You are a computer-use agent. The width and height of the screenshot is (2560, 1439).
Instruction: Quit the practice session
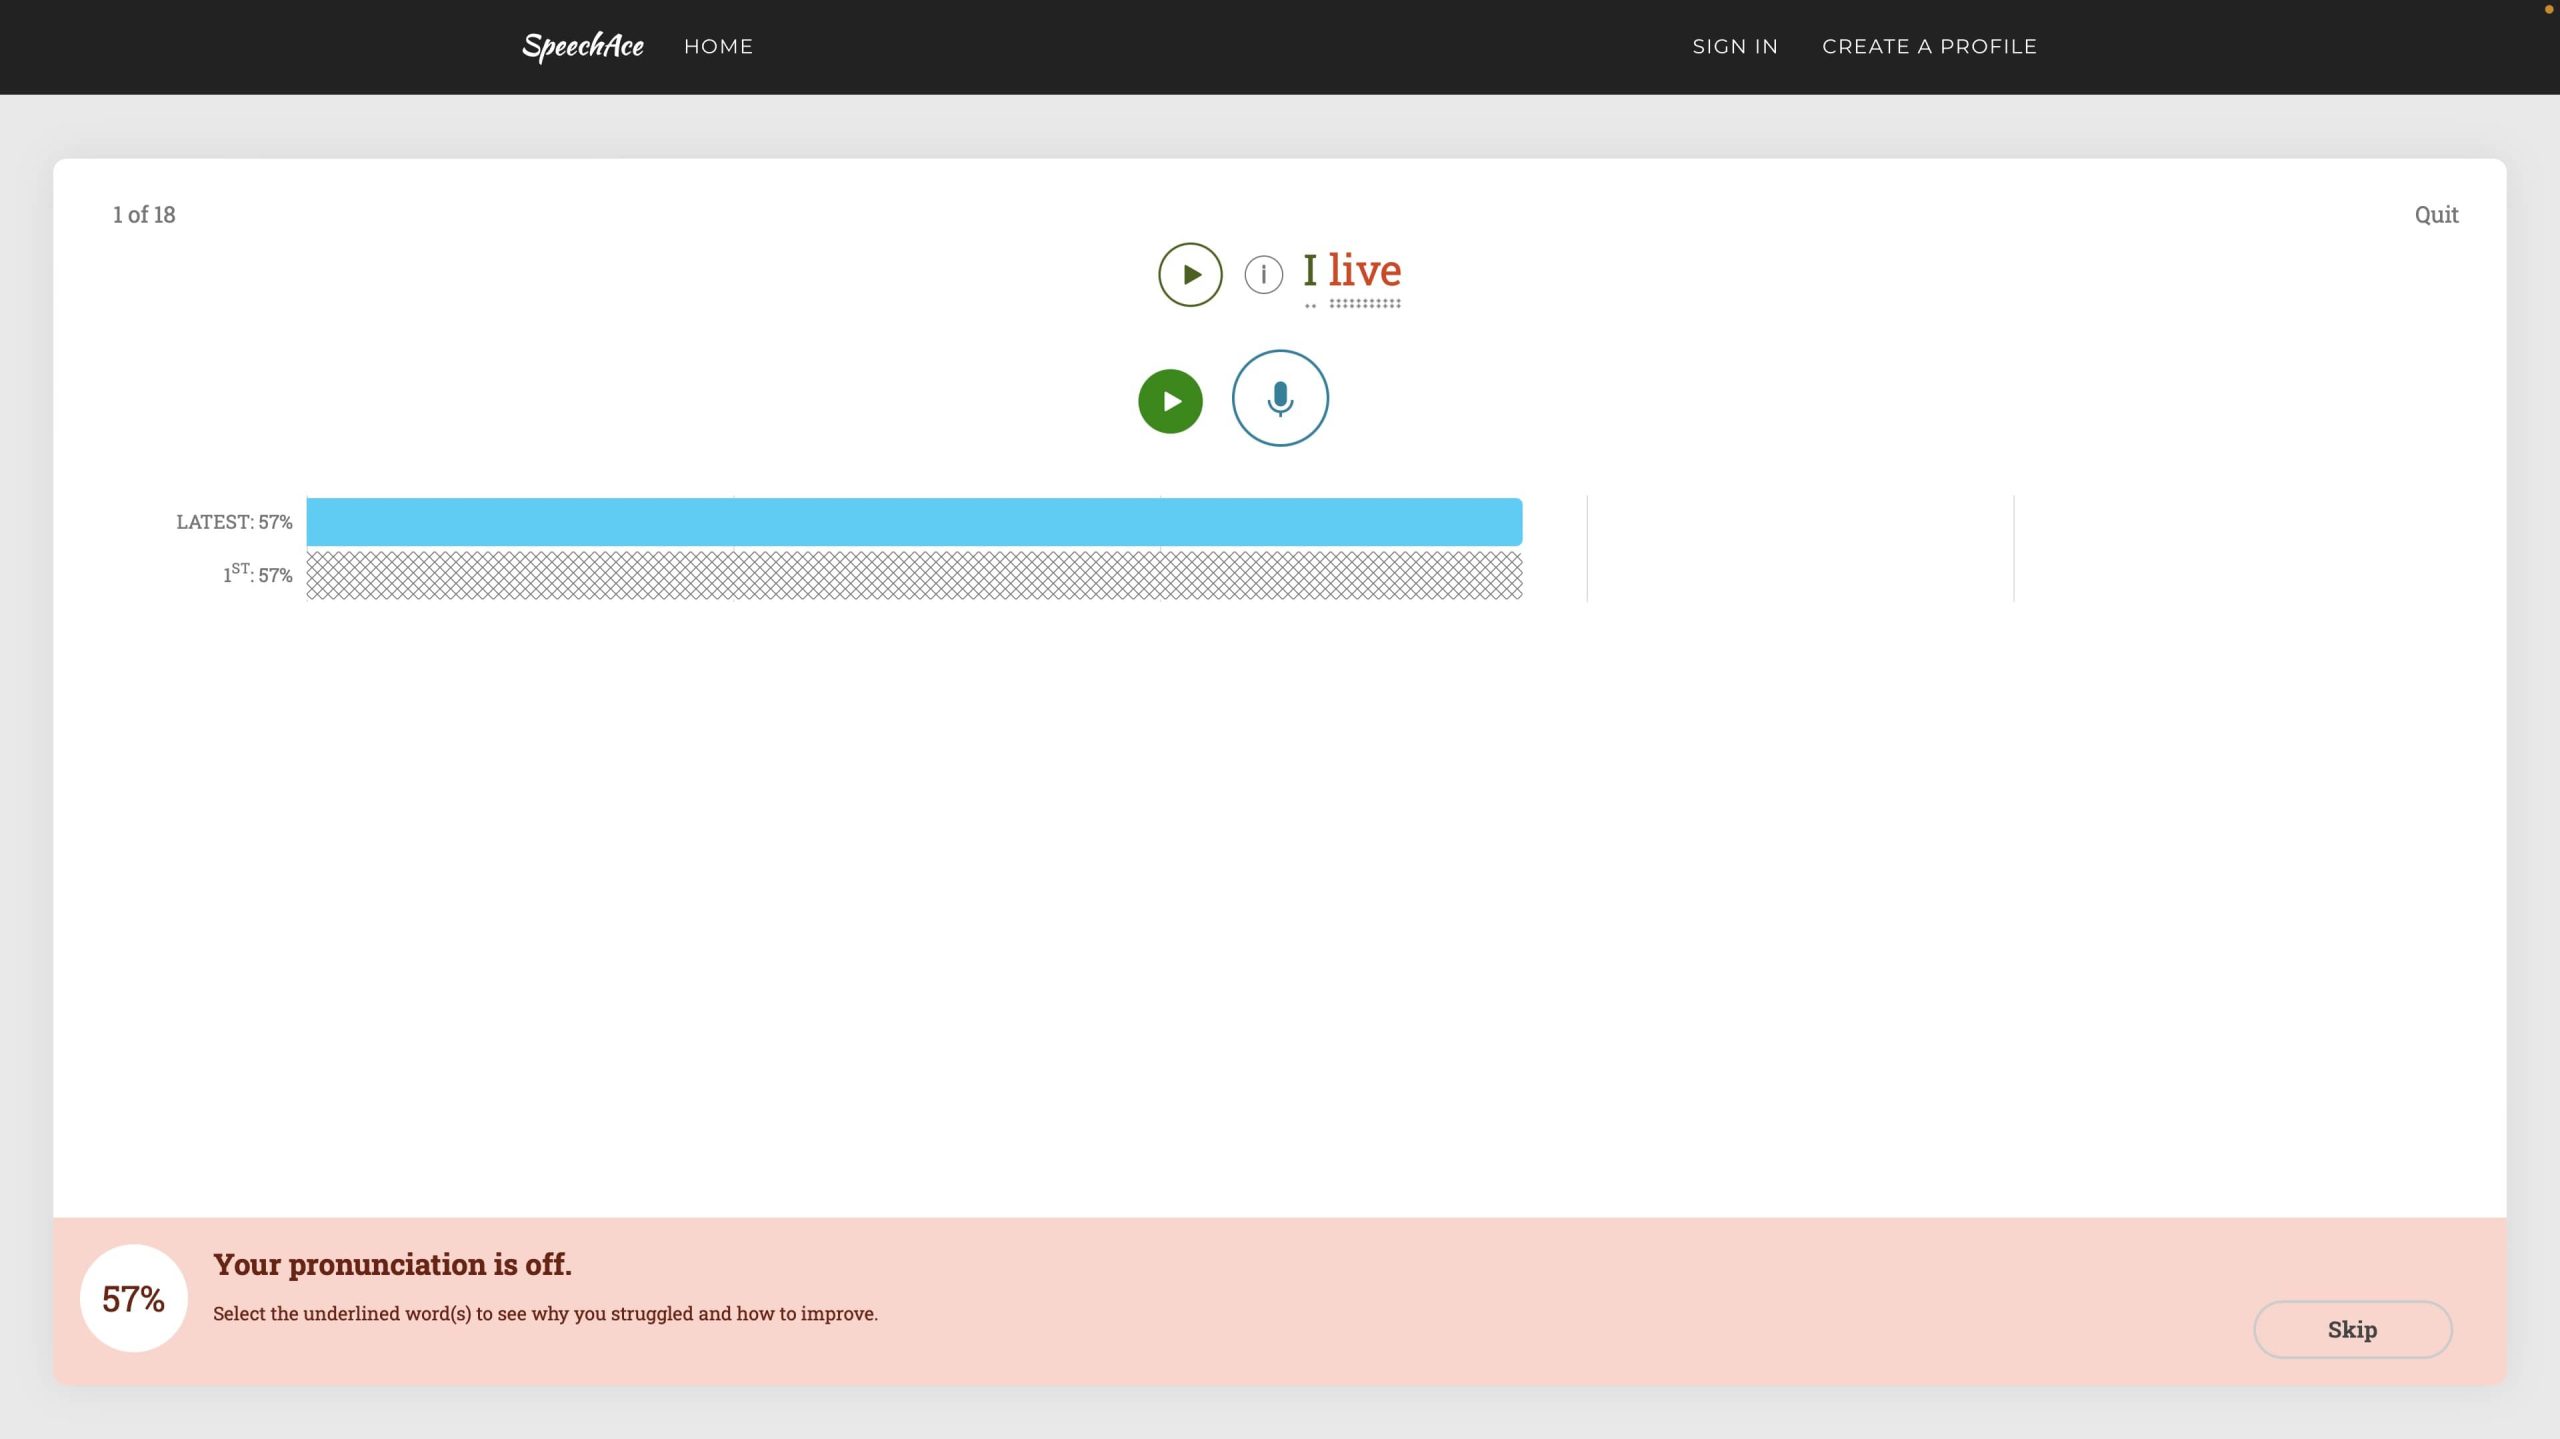coord(2436,214)
